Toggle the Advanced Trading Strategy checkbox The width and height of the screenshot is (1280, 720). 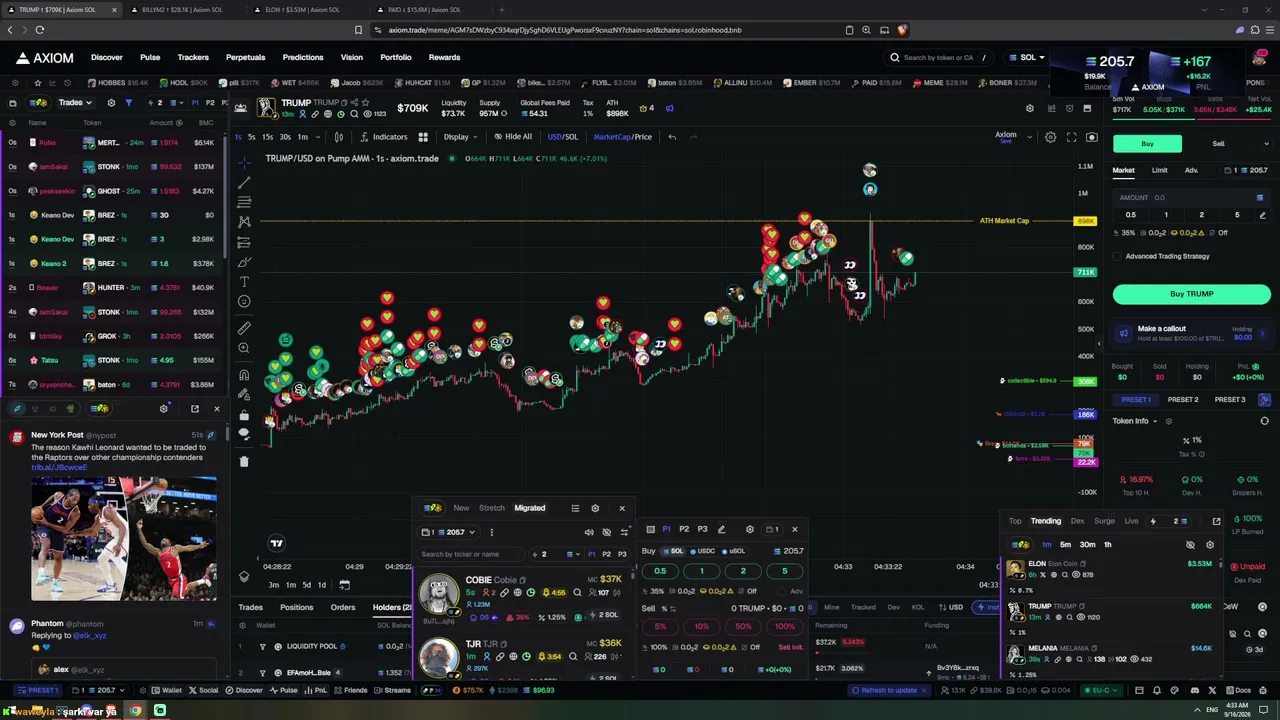point(1117,256)
